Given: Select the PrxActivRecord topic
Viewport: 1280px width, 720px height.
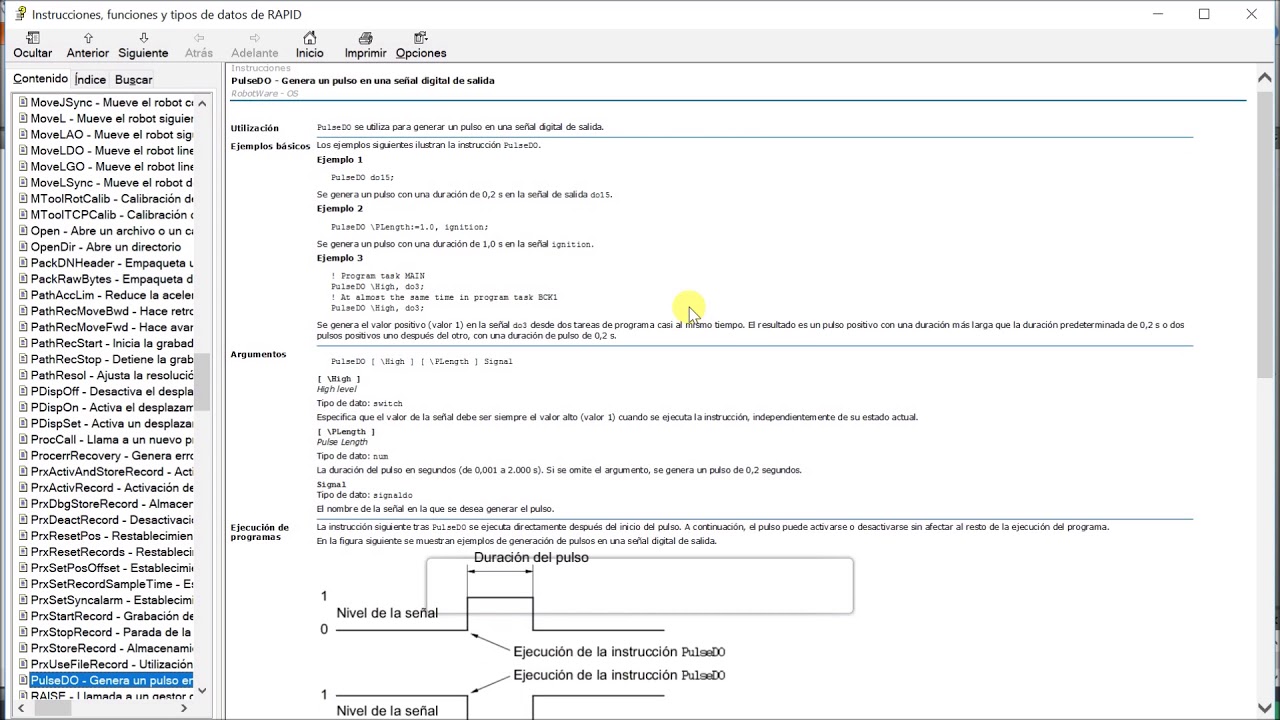Looking at the screenshot, I should [x=112, y=488].
